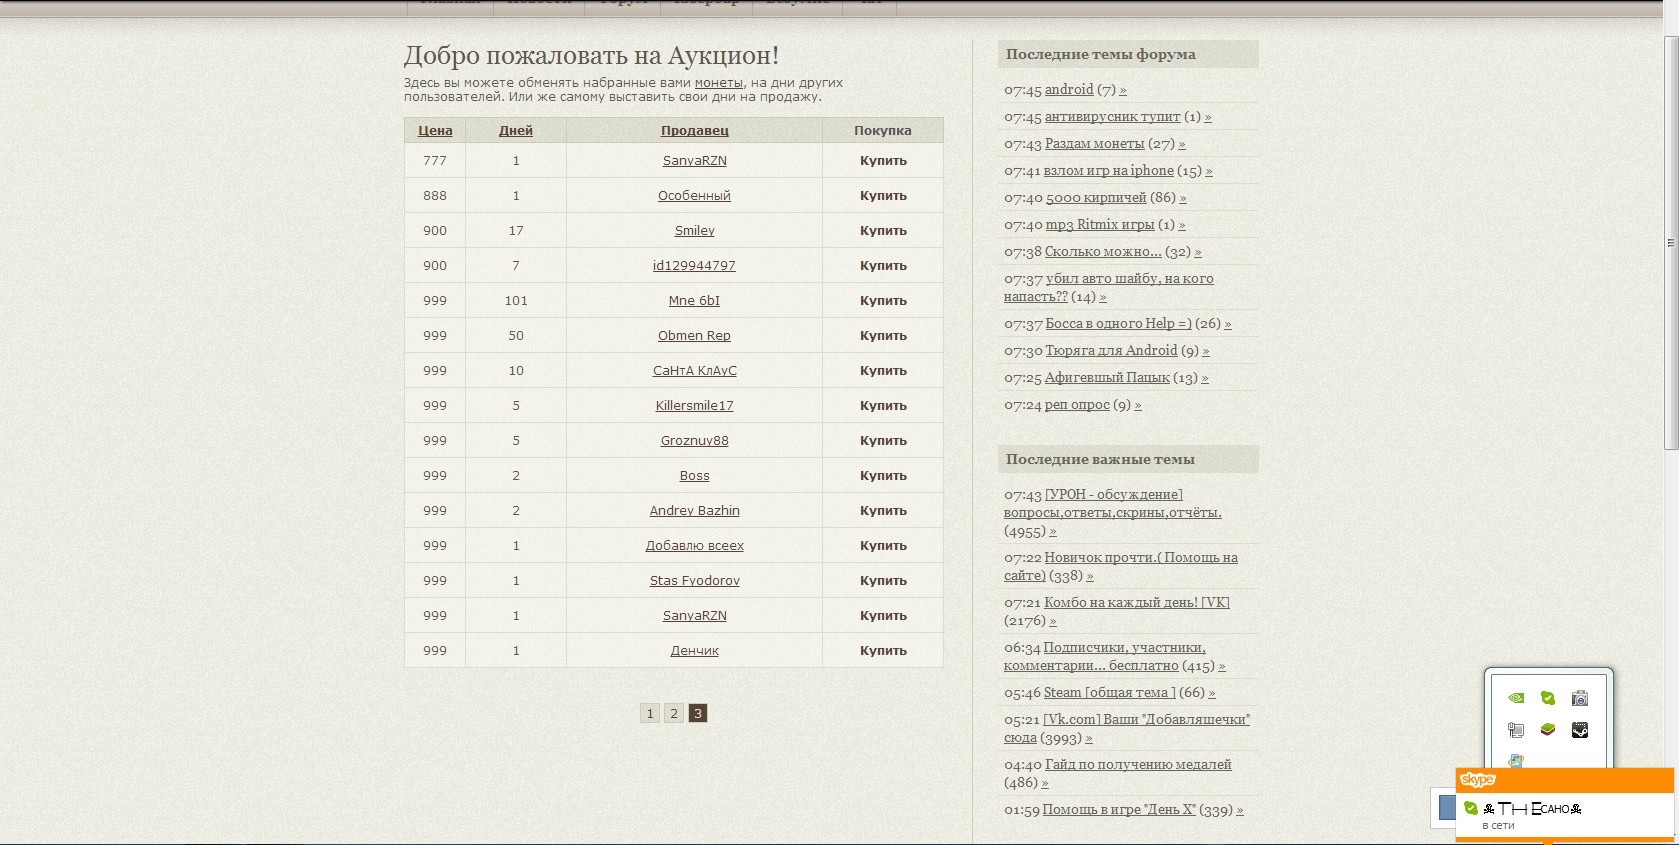The image size is (1679, 845).
Task: Buy the lot from Killersmile17
Action: click(x=883, y=405)
